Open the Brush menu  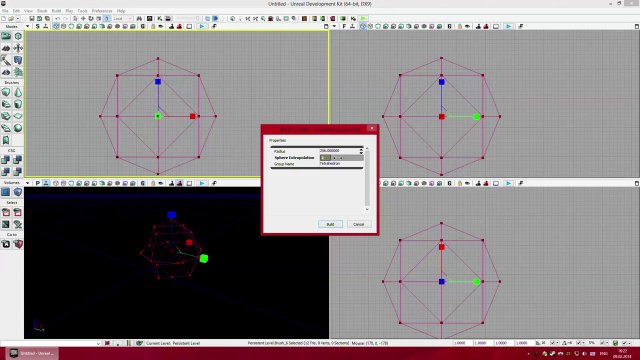(42, 11)
